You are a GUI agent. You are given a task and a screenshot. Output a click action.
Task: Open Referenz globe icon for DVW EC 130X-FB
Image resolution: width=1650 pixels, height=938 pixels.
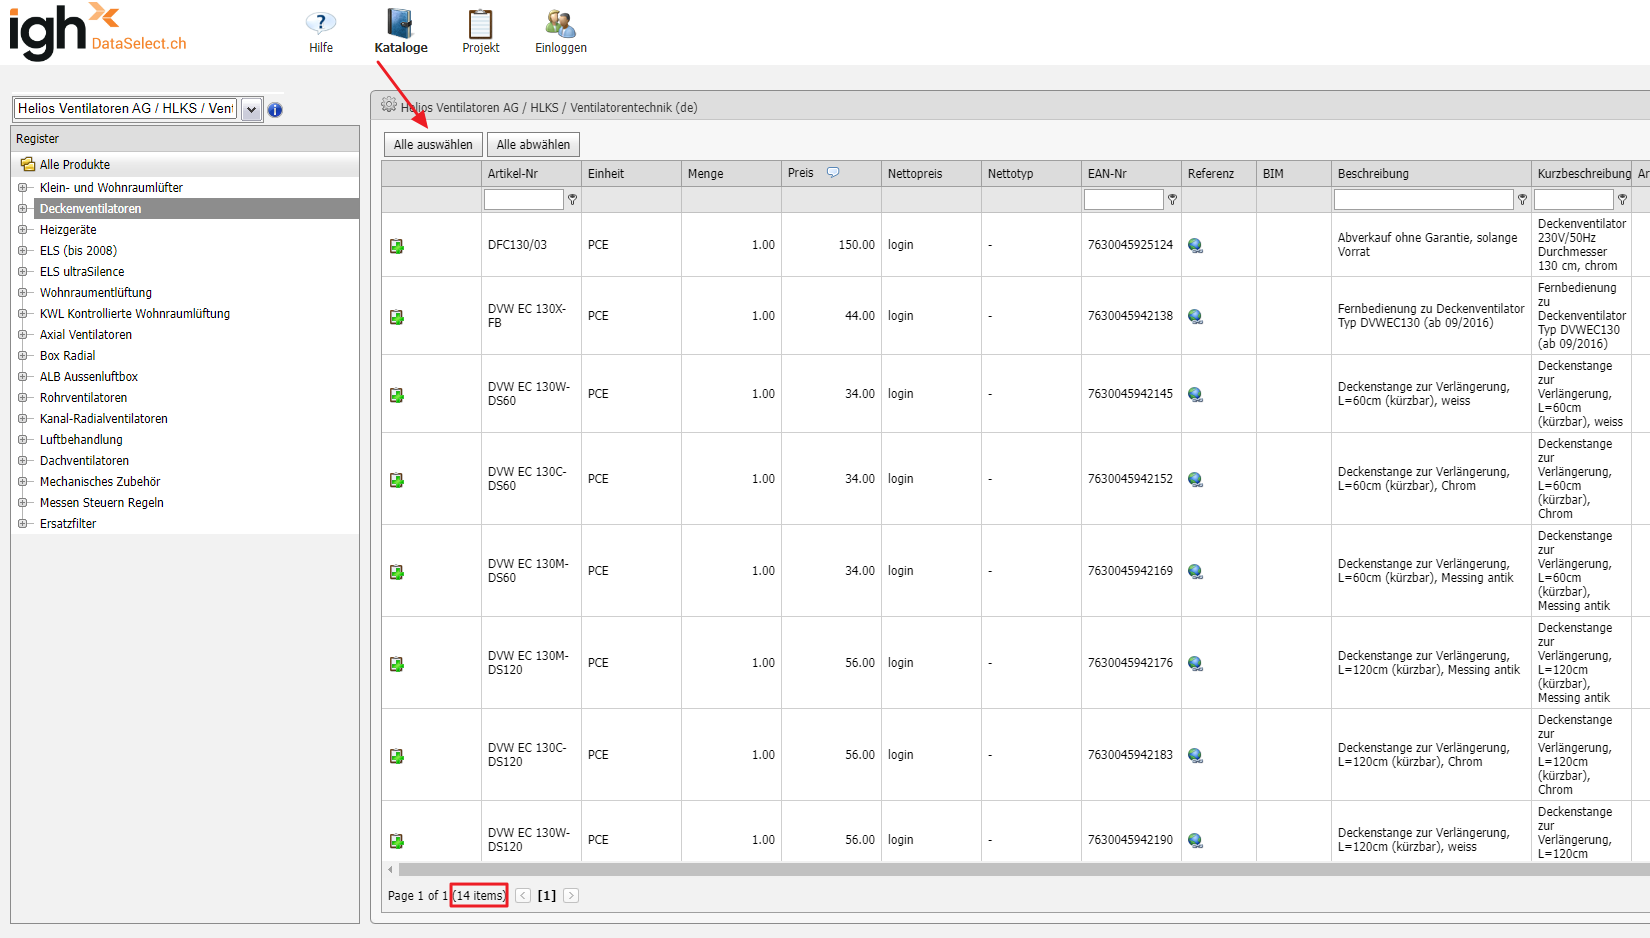[x=1195, y=317]
